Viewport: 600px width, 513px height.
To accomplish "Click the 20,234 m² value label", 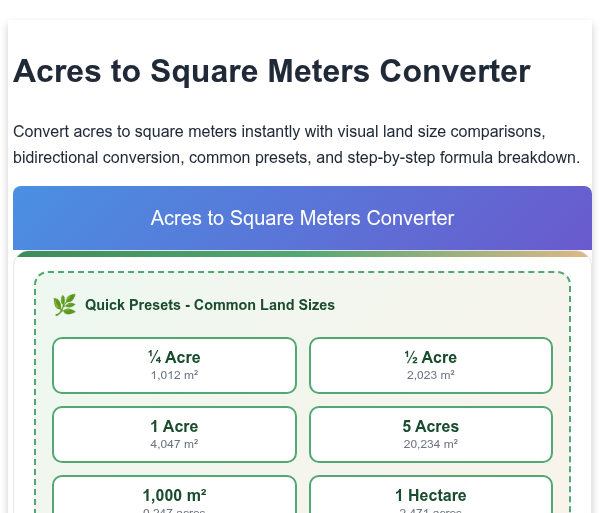I will [431, 444].
